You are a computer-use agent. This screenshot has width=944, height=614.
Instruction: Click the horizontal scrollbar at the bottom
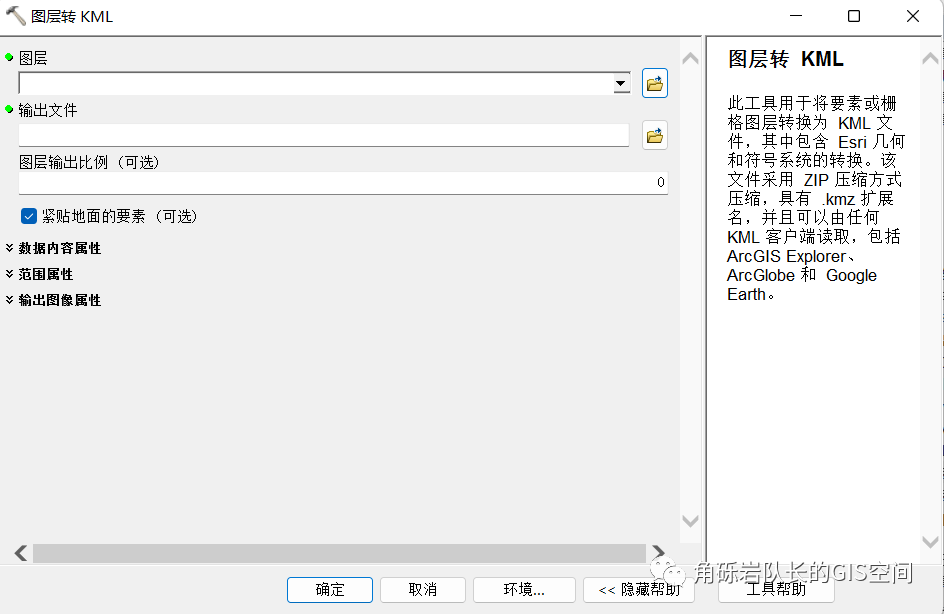[x=340, y=552]
